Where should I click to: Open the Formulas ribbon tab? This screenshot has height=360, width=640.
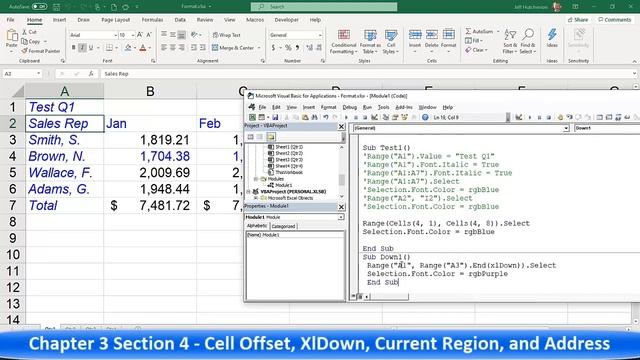(x=152, y=20)
